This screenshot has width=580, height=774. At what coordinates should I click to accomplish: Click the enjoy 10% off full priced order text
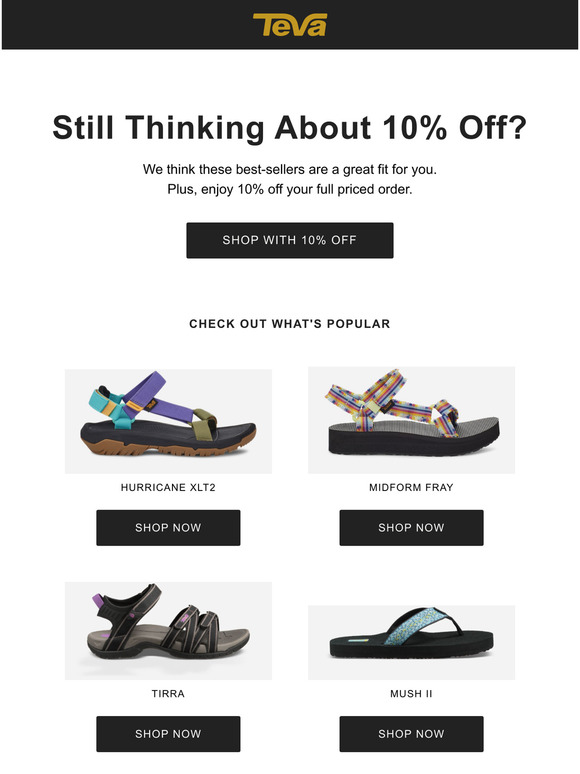pos(290,190)
